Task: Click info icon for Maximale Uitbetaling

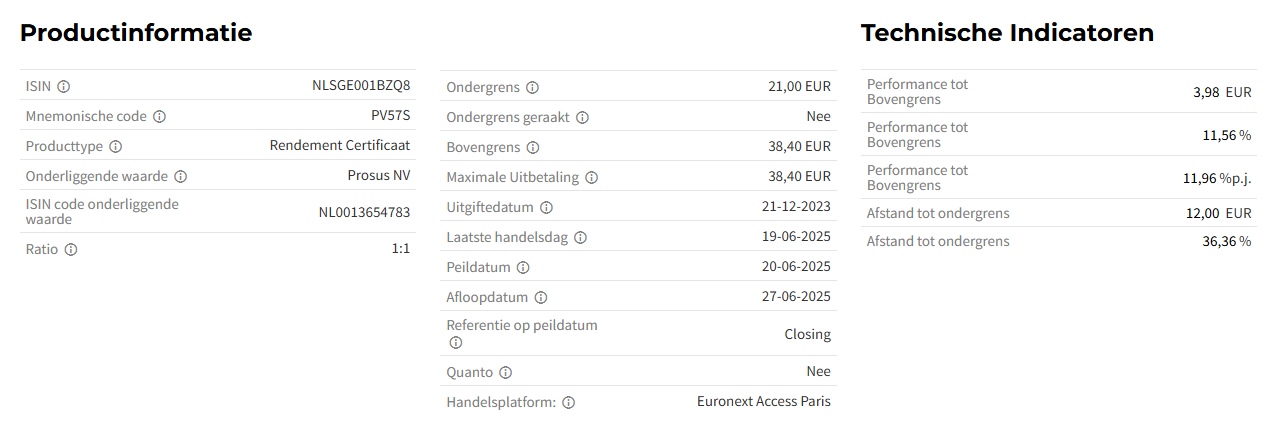Action: [592, 177]
